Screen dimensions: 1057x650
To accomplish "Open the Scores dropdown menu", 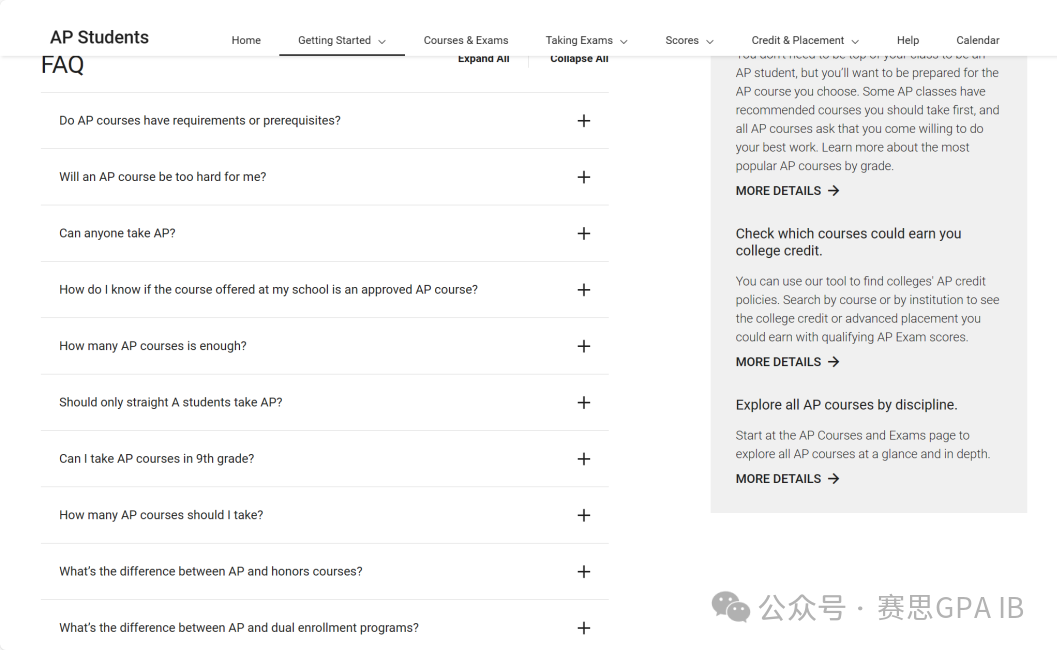I will (689, 41).
